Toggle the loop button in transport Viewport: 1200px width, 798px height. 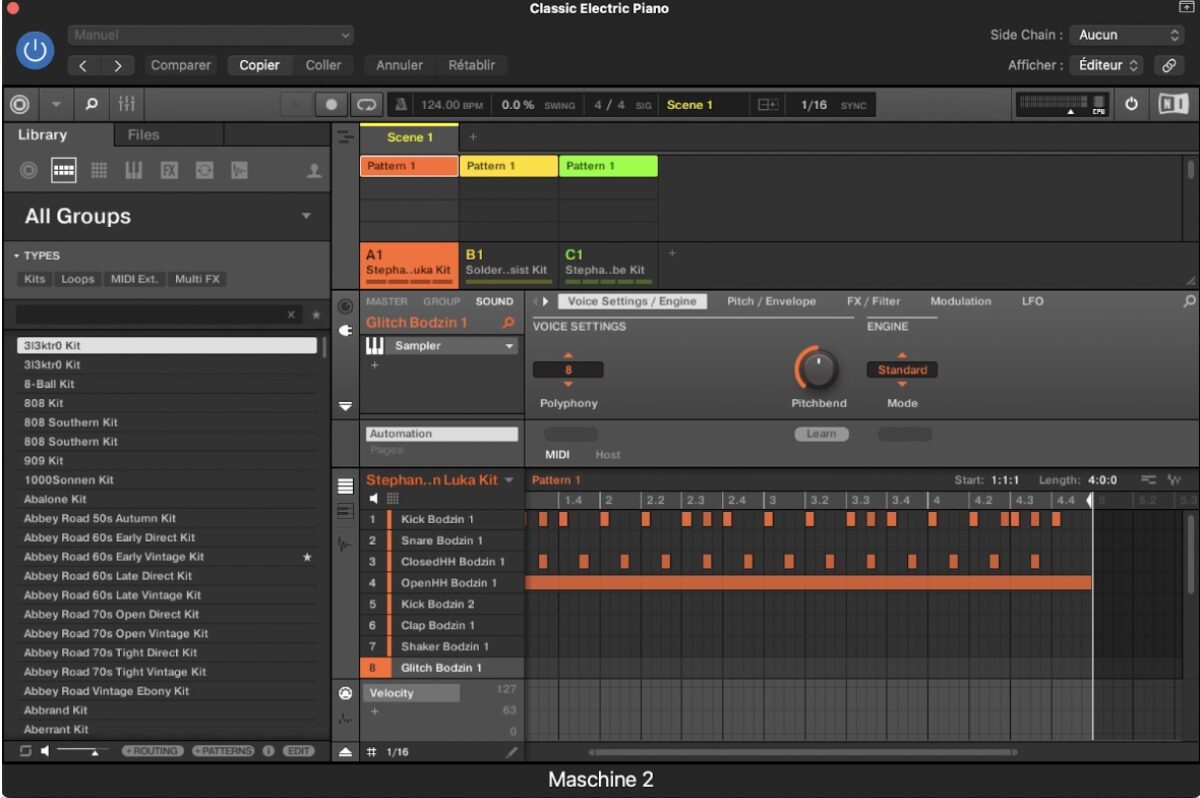pyautogui.click(x=366, y=105)
